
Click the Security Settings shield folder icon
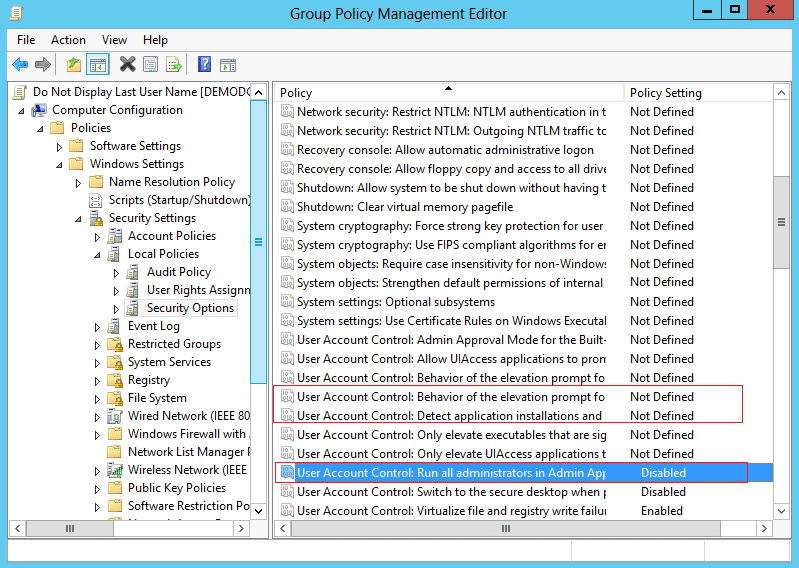(96, 218)
